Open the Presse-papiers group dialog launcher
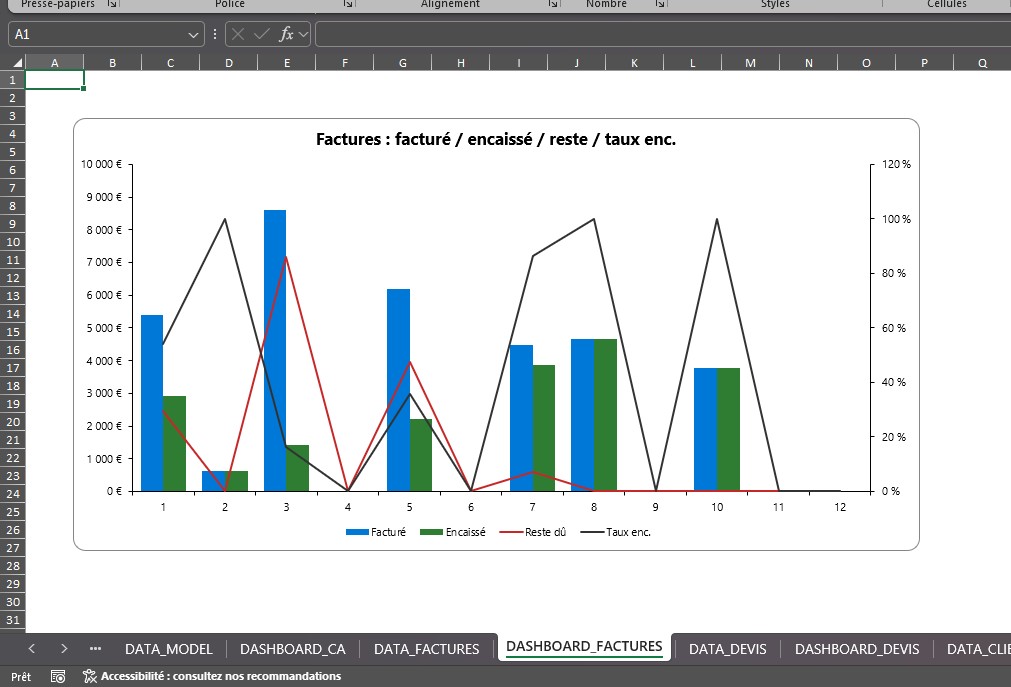The height and width of the screenshot is (687, 1011). pyautogui.click(x=112, y=4)
